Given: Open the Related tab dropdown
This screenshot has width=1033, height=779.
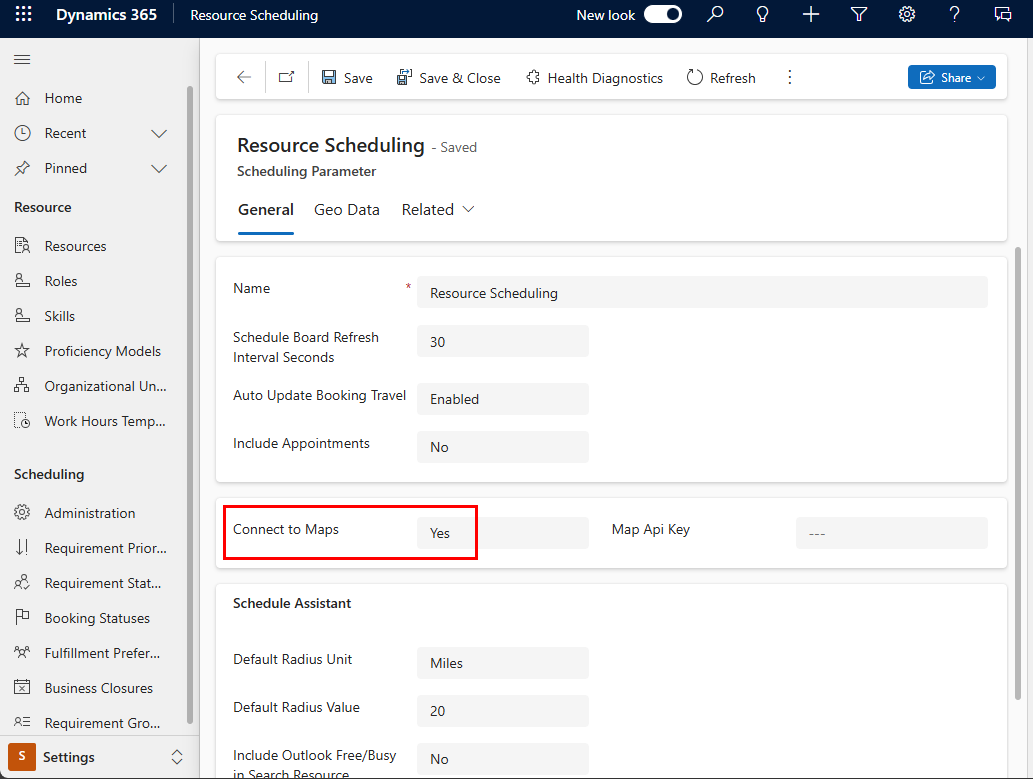Looking at the screenshot, I should pos(438,210).
